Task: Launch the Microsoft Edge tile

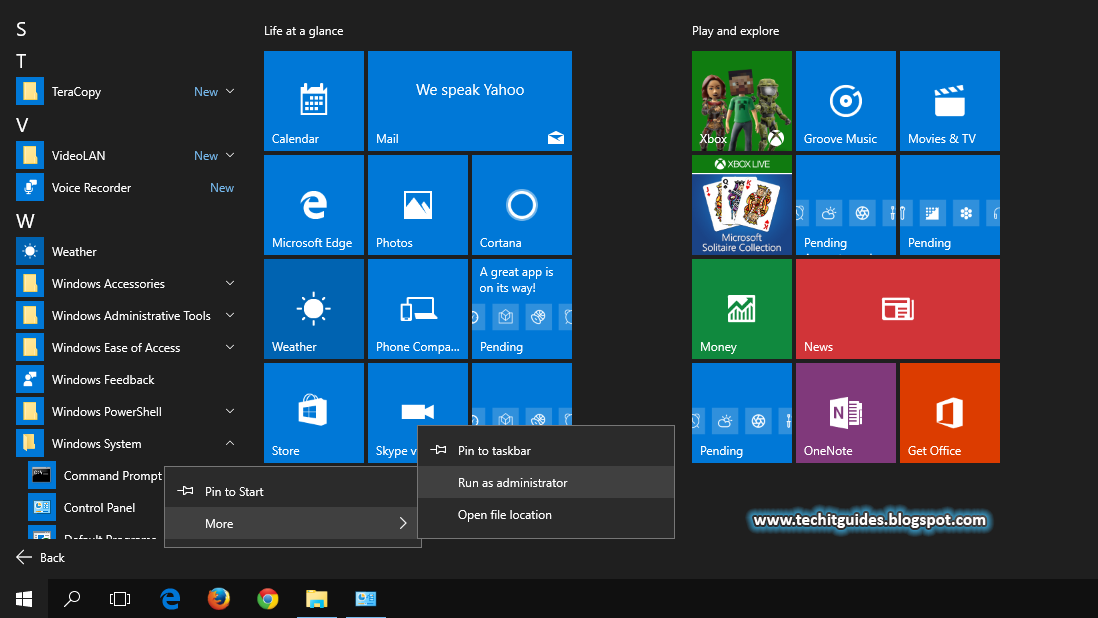Action: [313, 205]
